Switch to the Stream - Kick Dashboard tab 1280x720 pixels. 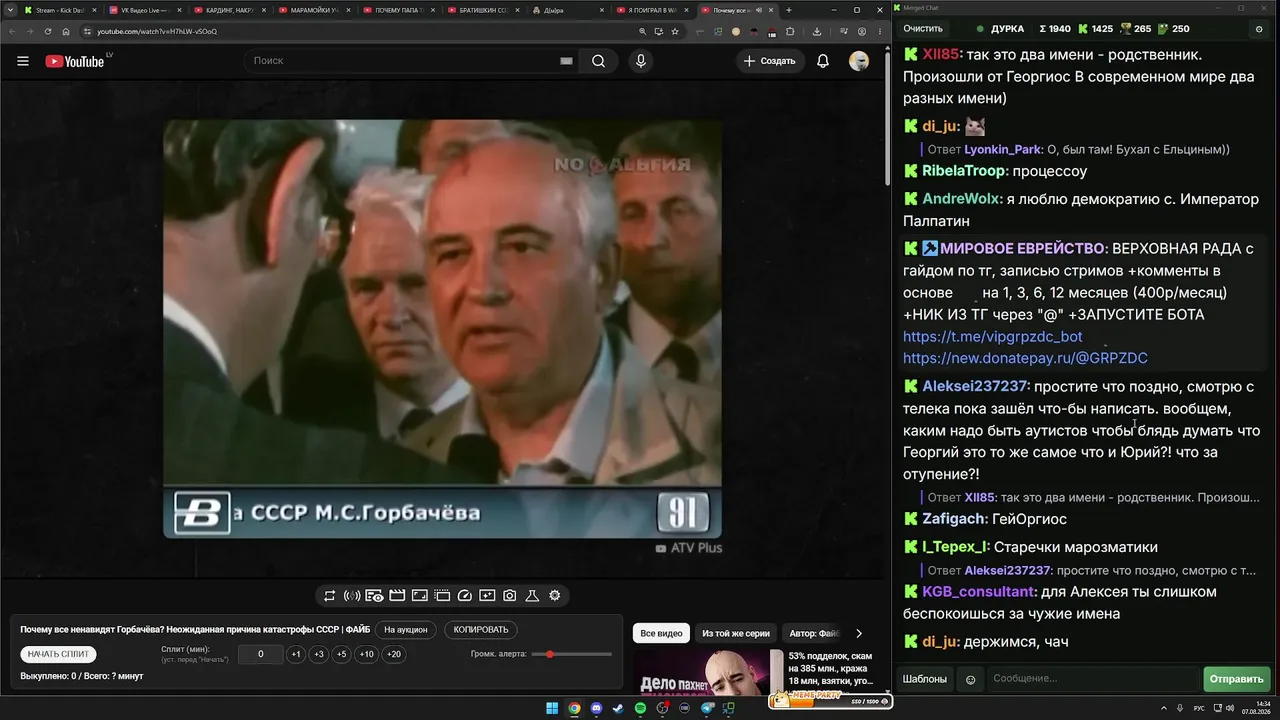[x=58, y=10]
